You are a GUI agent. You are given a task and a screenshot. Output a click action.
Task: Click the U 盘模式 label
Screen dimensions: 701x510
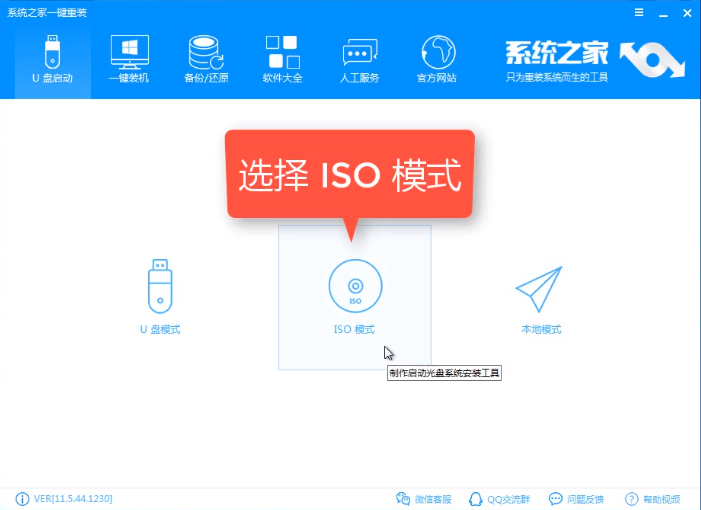click(x=160, y=329)
